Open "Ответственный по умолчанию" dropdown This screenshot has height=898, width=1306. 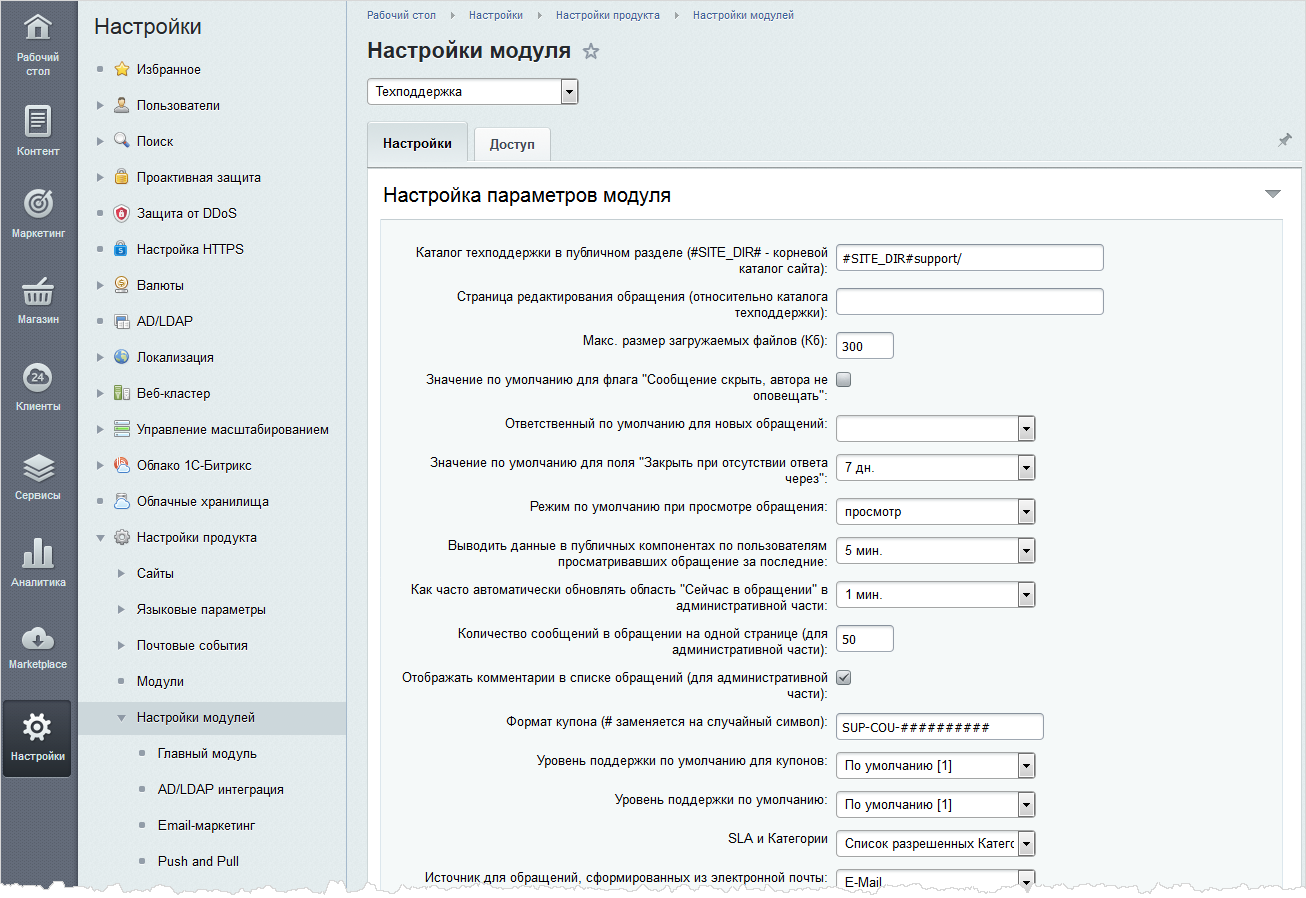[935, 428]
